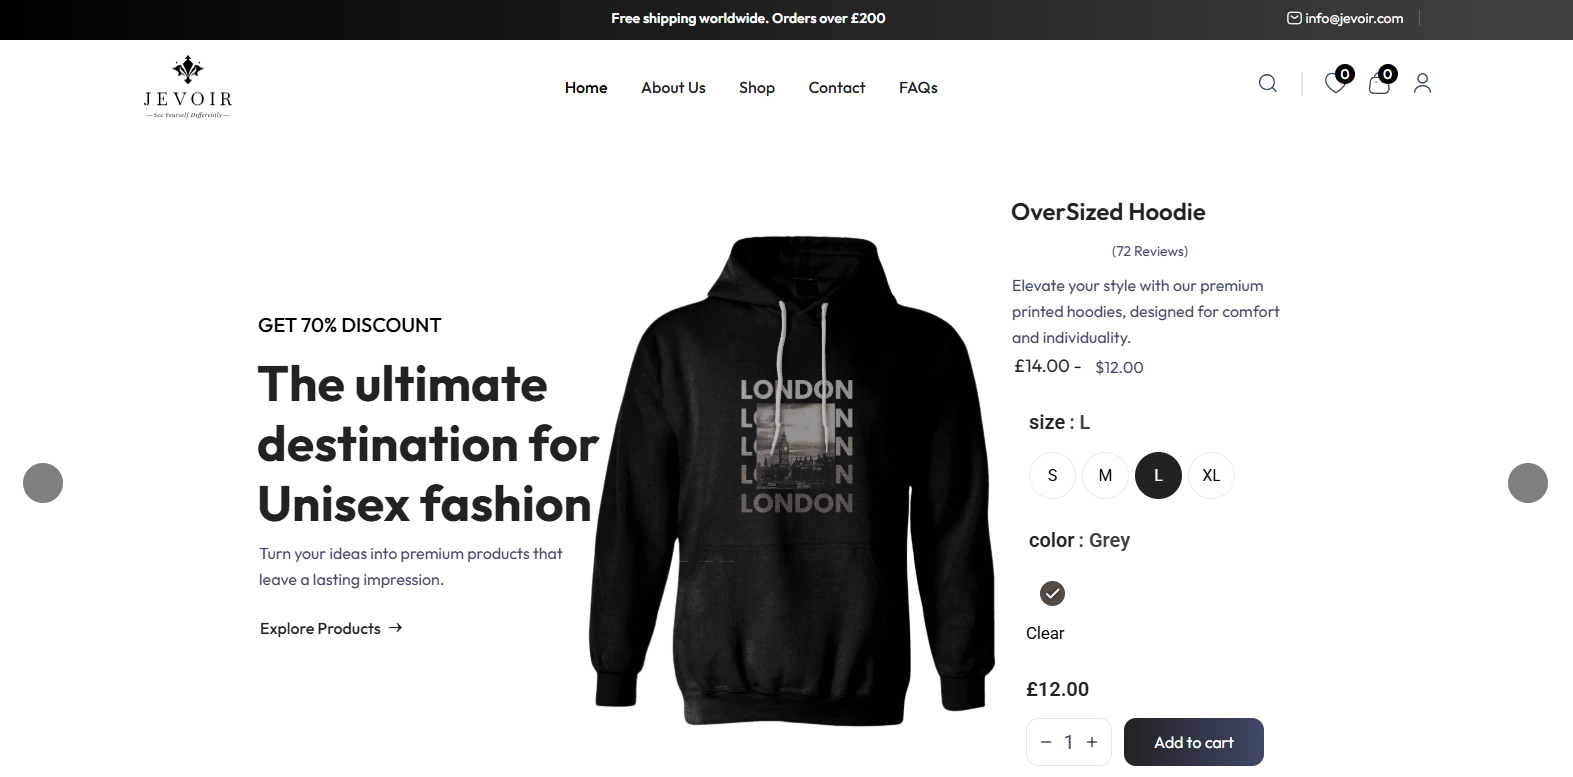Select size M
This screenshot has width=1573, height=777.
pyautogui.click(x=1105, y=475)
